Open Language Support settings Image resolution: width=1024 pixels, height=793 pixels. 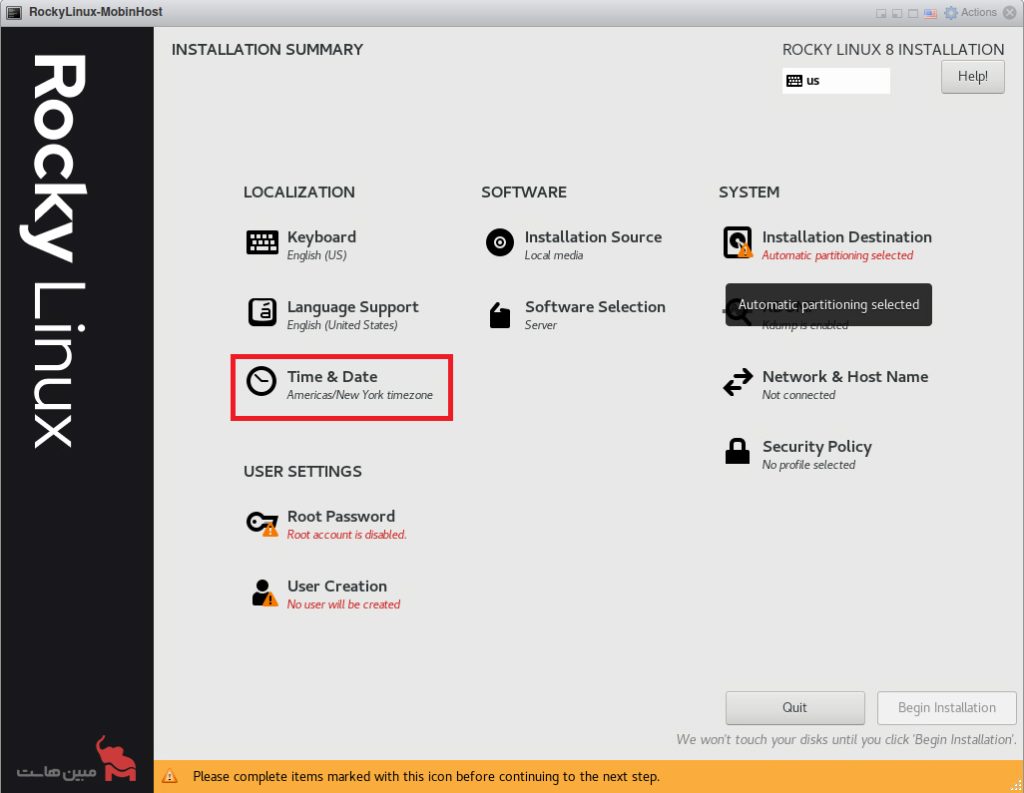tap(332, 314)
